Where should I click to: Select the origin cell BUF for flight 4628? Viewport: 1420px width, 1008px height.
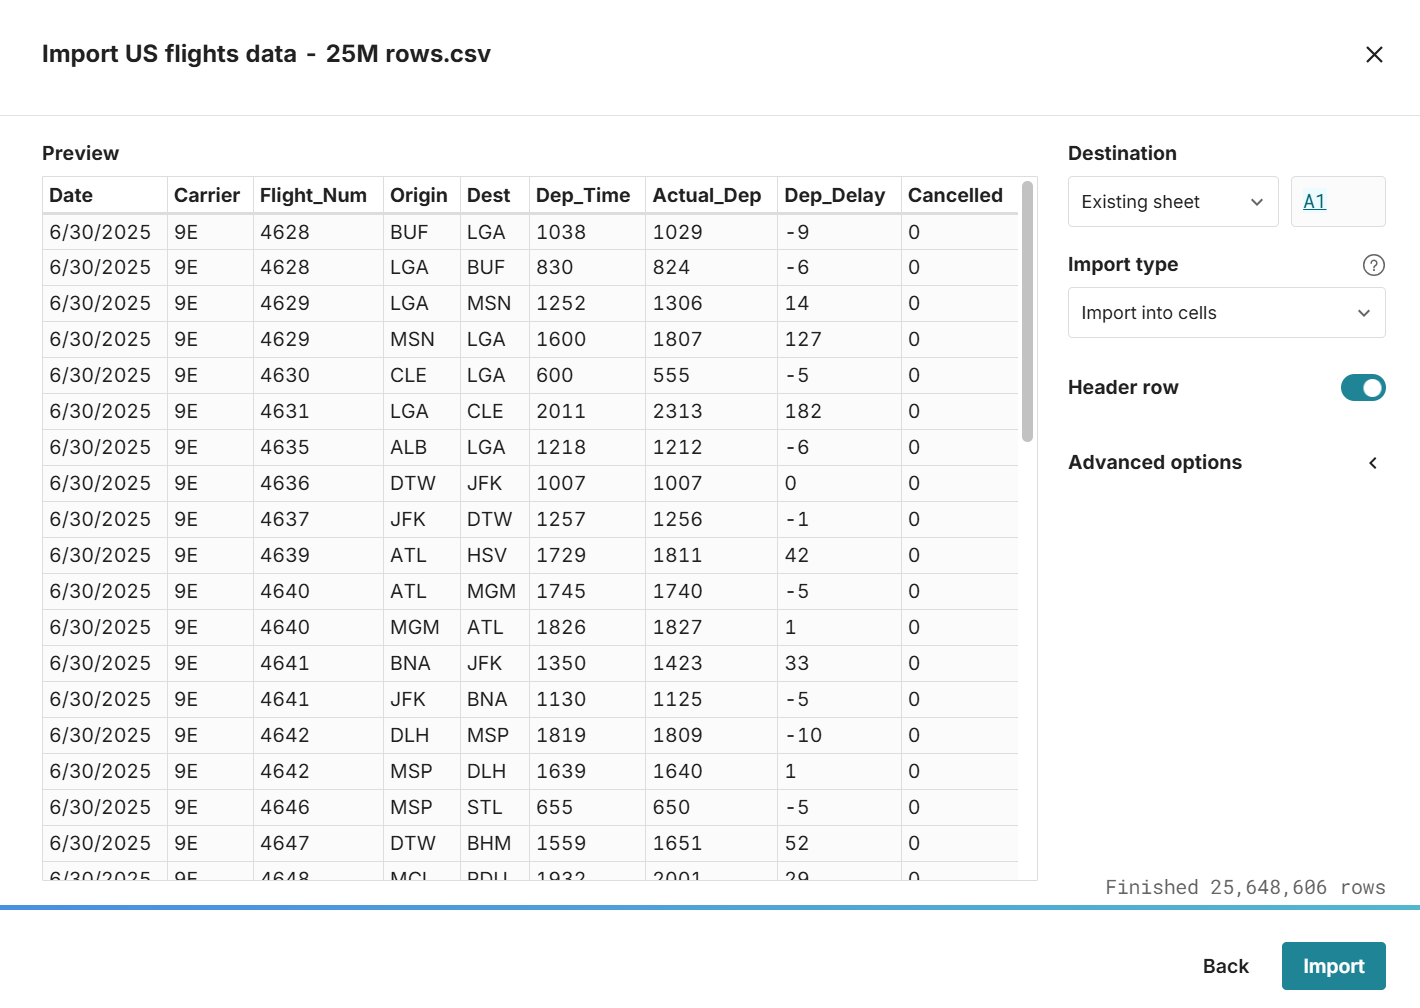(x=422, y=232)
